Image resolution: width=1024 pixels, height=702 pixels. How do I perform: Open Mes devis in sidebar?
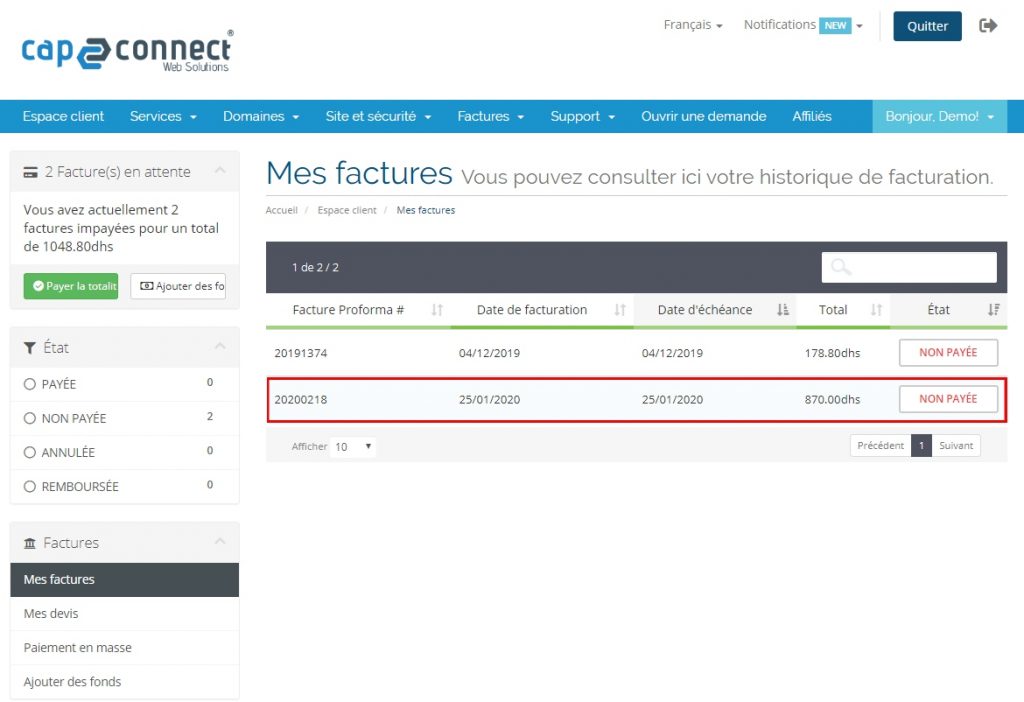point(51,613)
